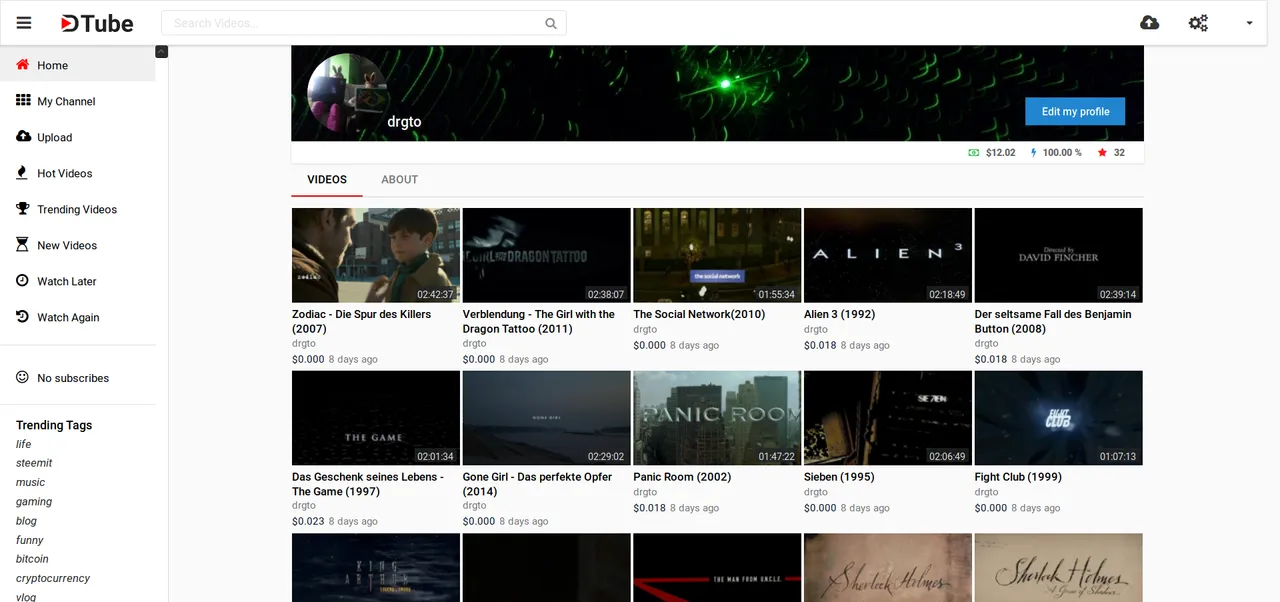
Task: Open the Zodiac video thumbnail
Action: click(376, 255)
